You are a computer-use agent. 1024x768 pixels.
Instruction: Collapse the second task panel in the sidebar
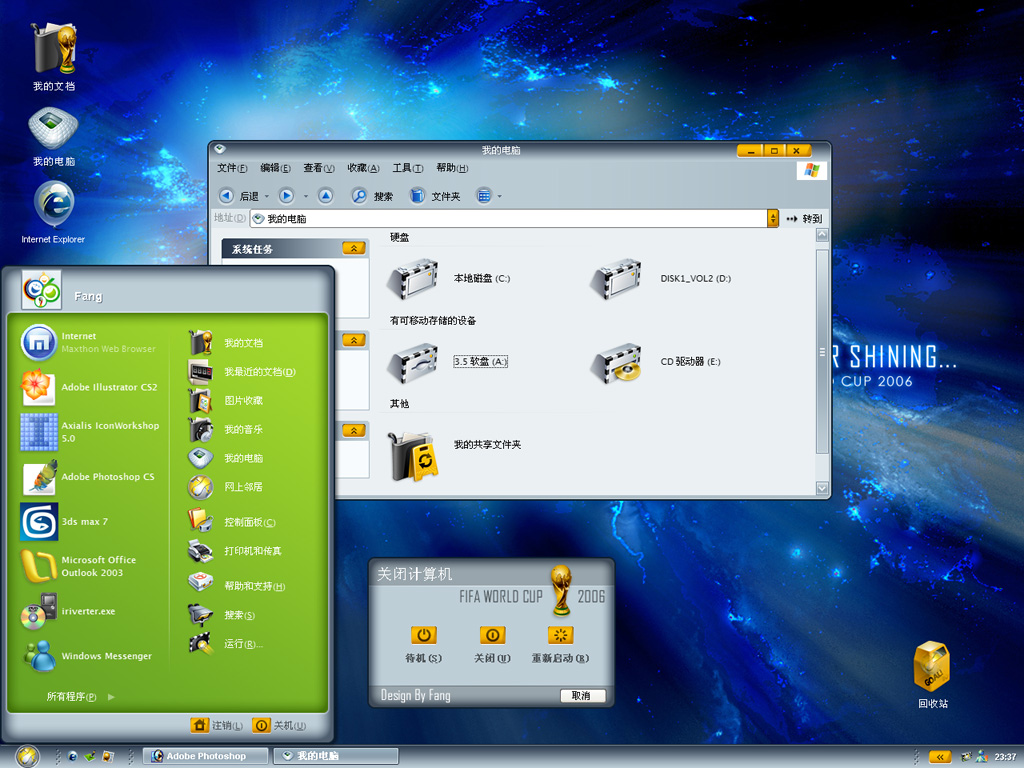(x=353, y=340)
